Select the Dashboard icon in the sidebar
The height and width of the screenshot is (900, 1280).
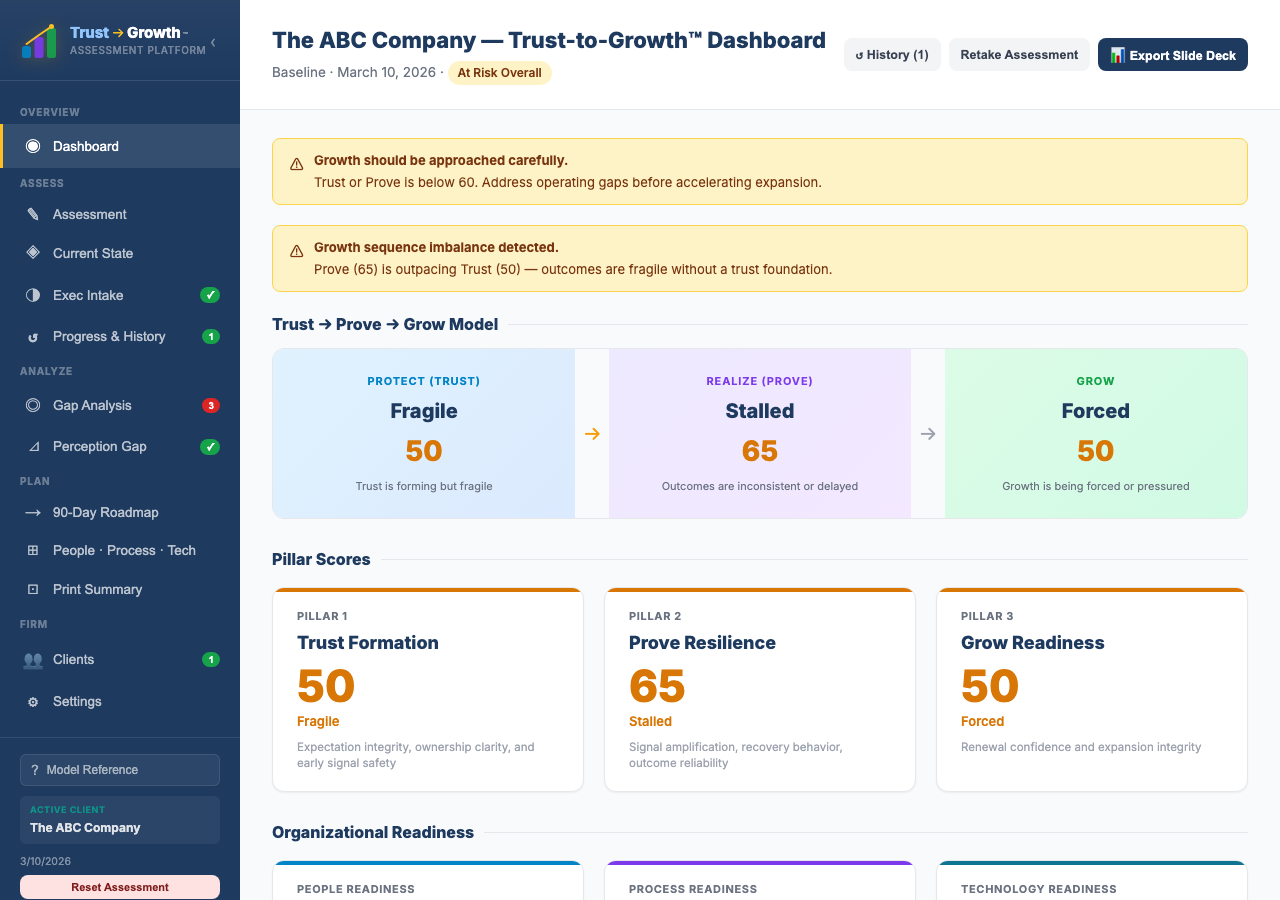[x=33, y=145]
